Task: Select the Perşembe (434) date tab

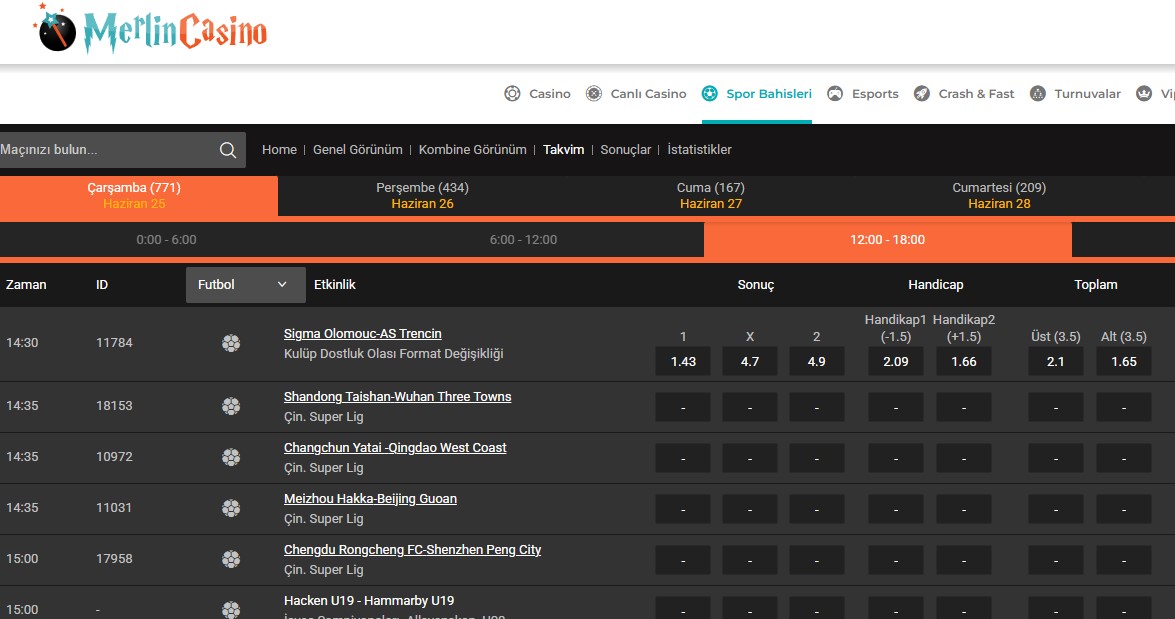Action: (x=422, y=195)
